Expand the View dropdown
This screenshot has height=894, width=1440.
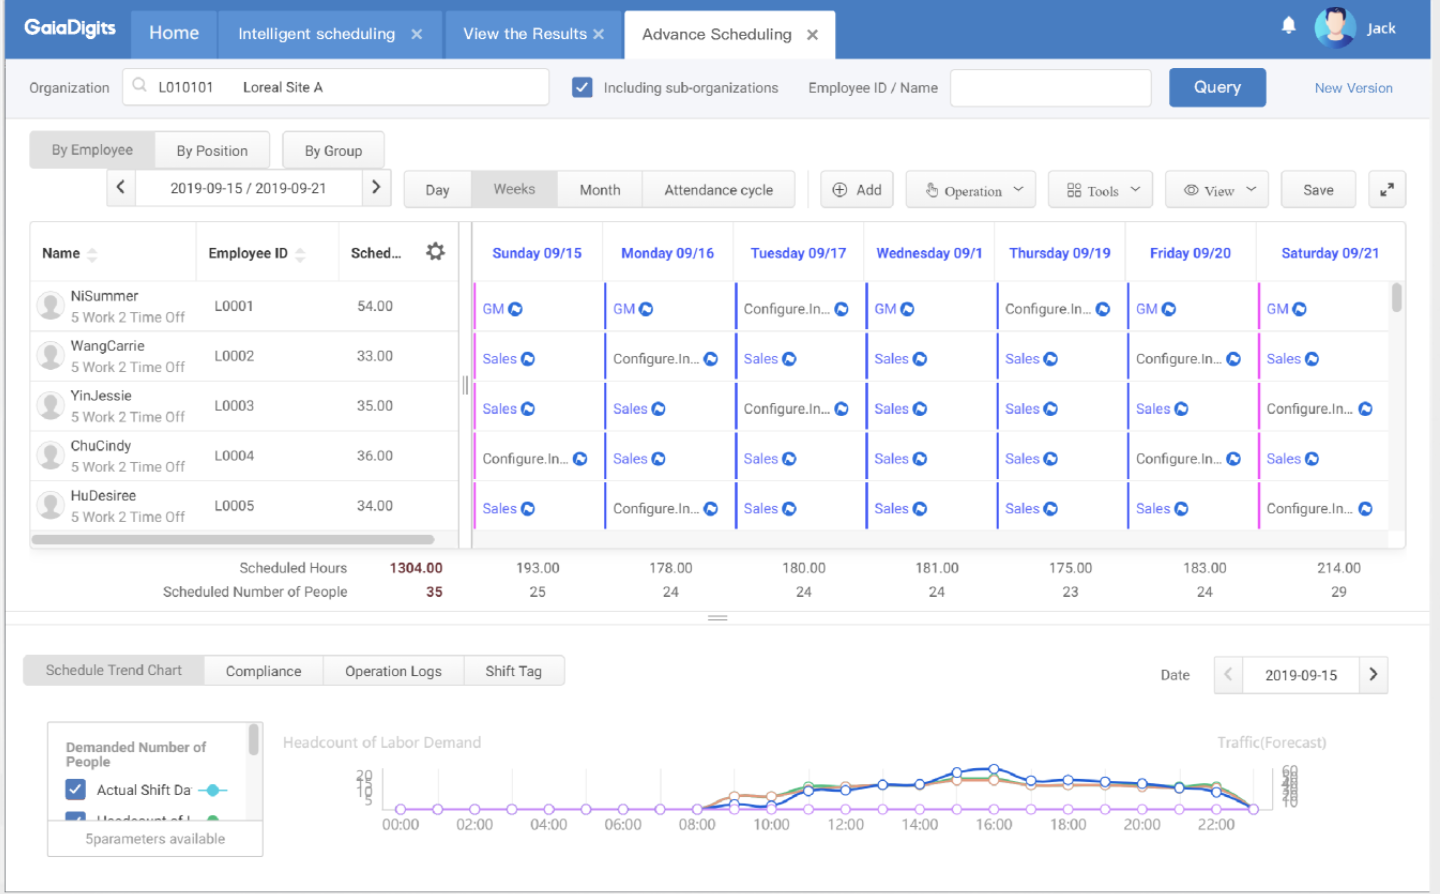pos(1217,190)
